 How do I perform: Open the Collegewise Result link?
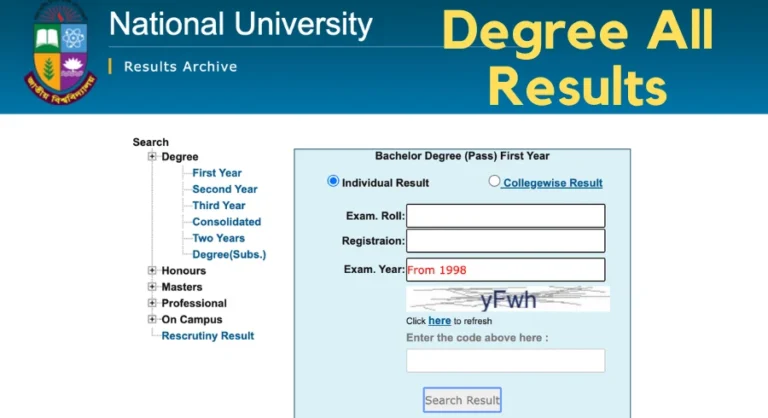point(552,183)
